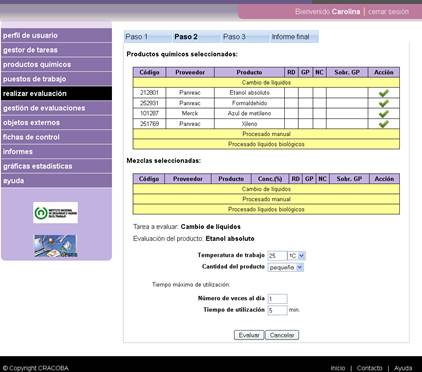
Task: Click the green institute logo in sidebar
Action: coord(56,212)
